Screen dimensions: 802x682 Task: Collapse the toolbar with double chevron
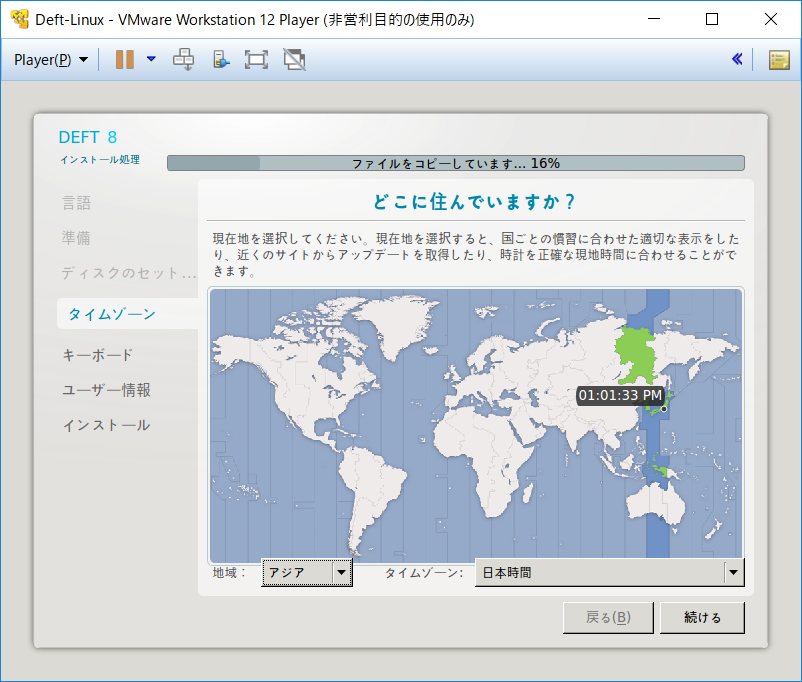(x=737, y=59)
